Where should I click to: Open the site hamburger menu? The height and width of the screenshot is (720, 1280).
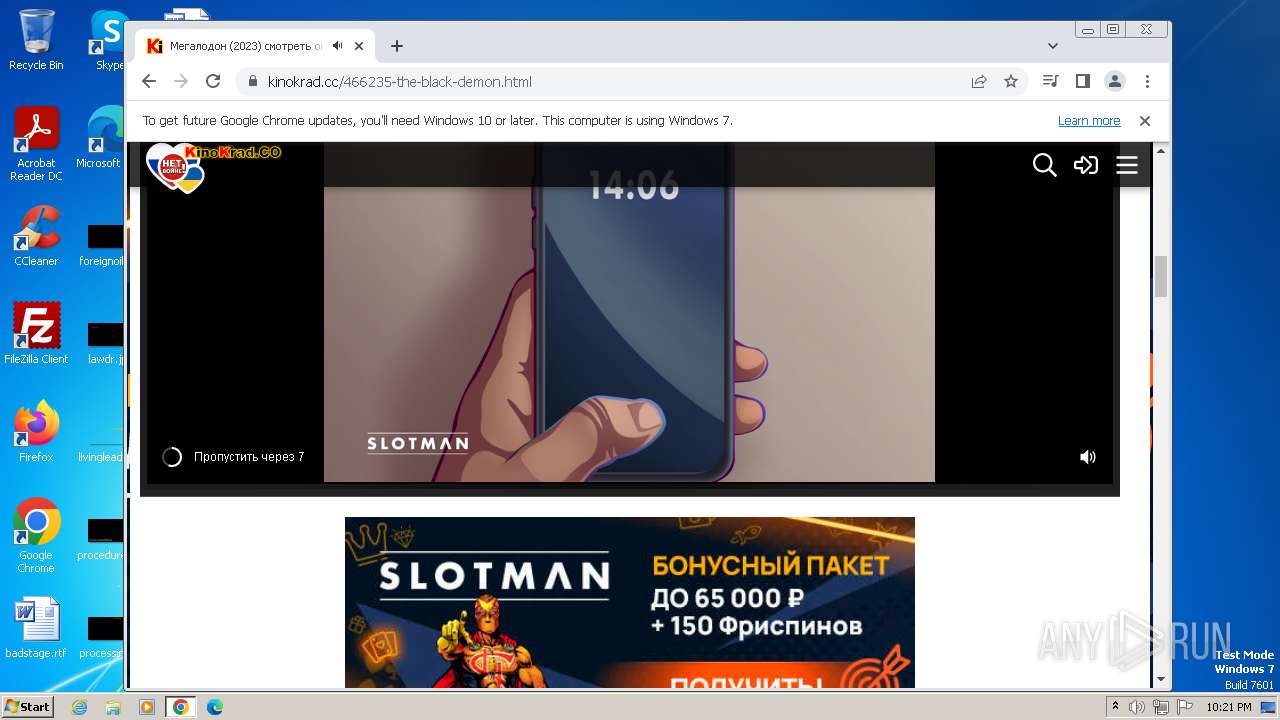(1127, 165)
